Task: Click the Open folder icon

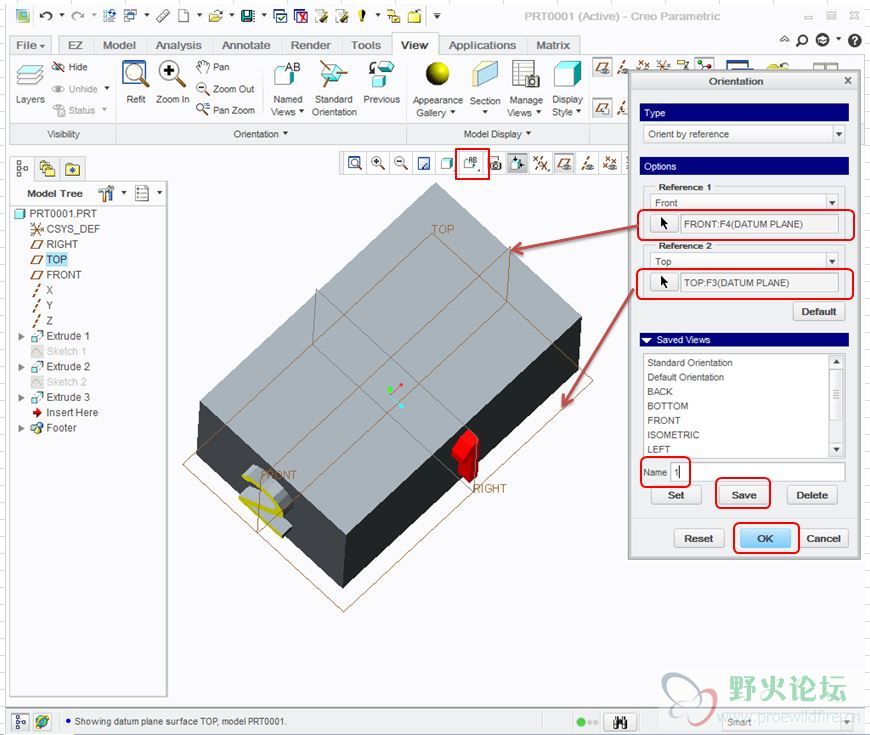Action: click(x=216, y=16)
